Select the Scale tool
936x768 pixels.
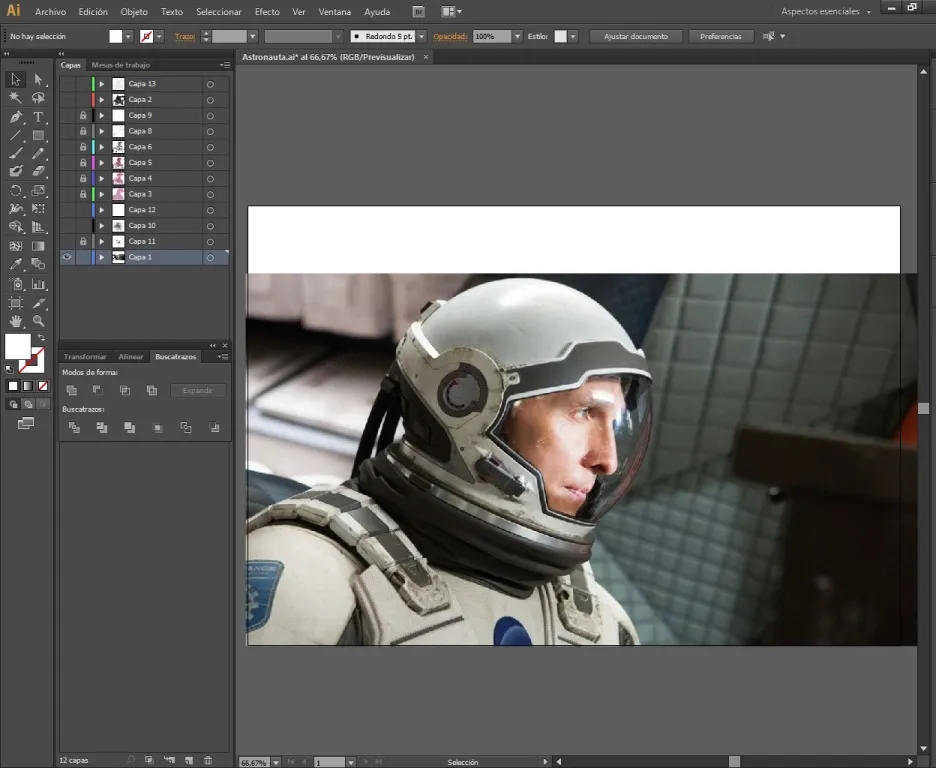[x=38, y=191]
